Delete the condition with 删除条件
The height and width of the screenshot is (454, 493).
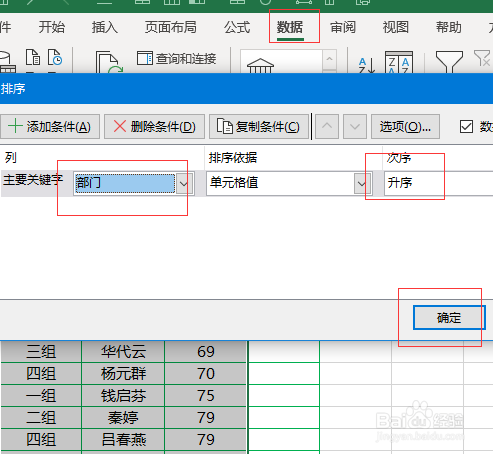pyautogui.click(x=154, y=127)
